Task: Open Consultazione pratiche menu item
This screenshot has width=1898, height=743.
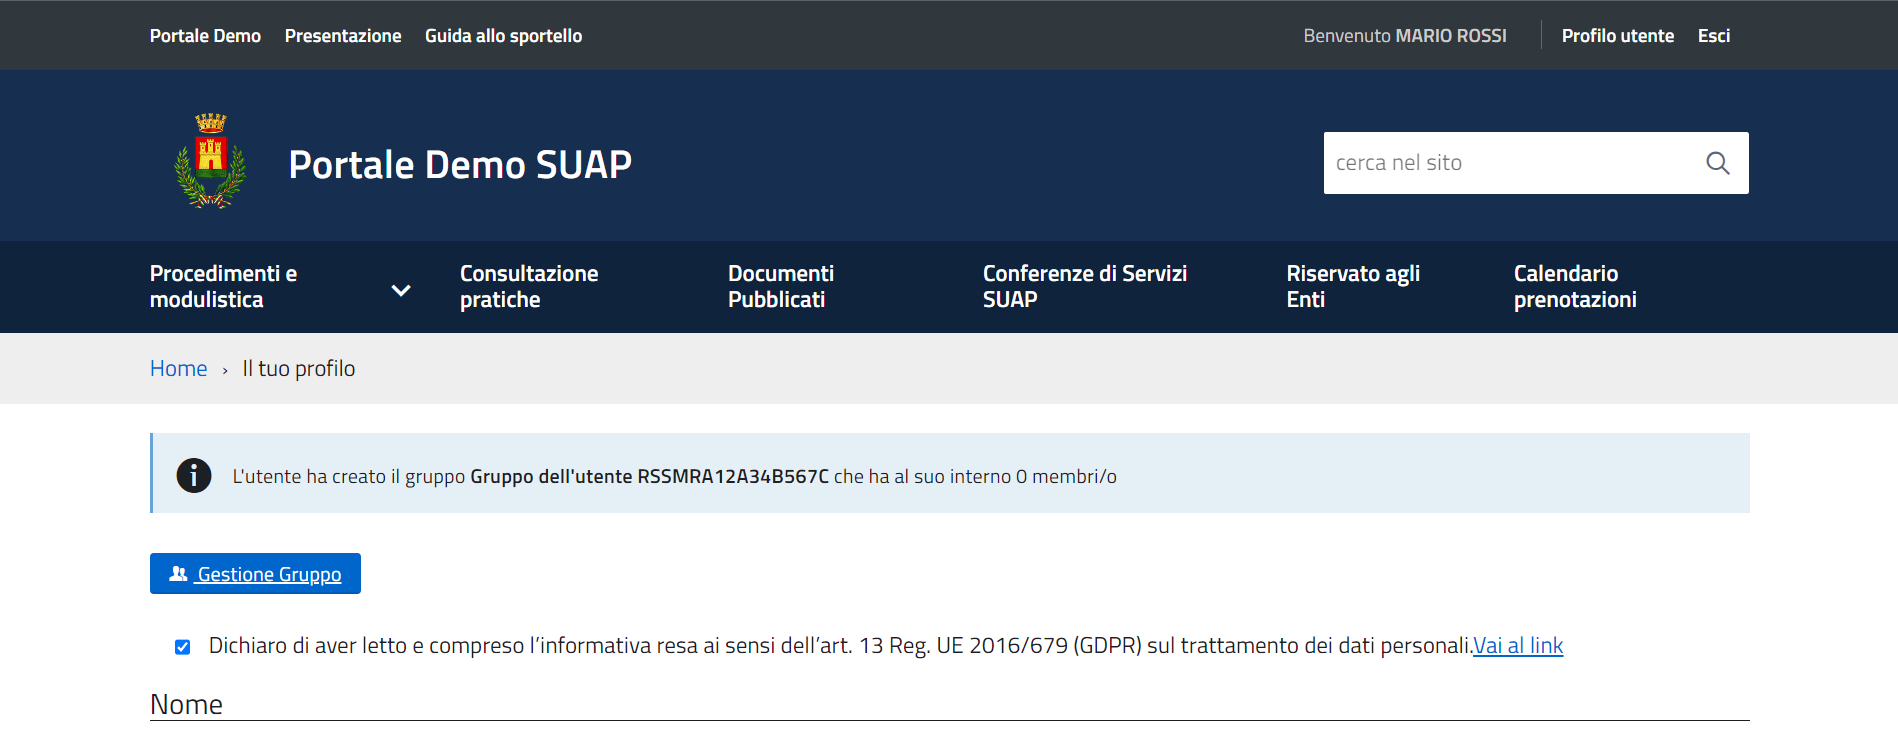Action: pos(529,287)
